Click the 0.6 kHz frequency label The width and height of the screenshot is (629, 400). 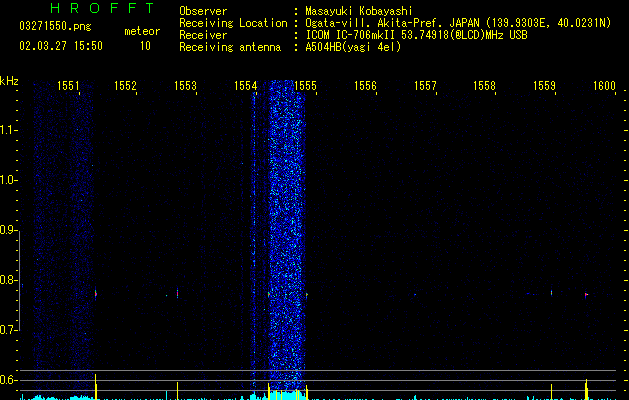(8, 380)
